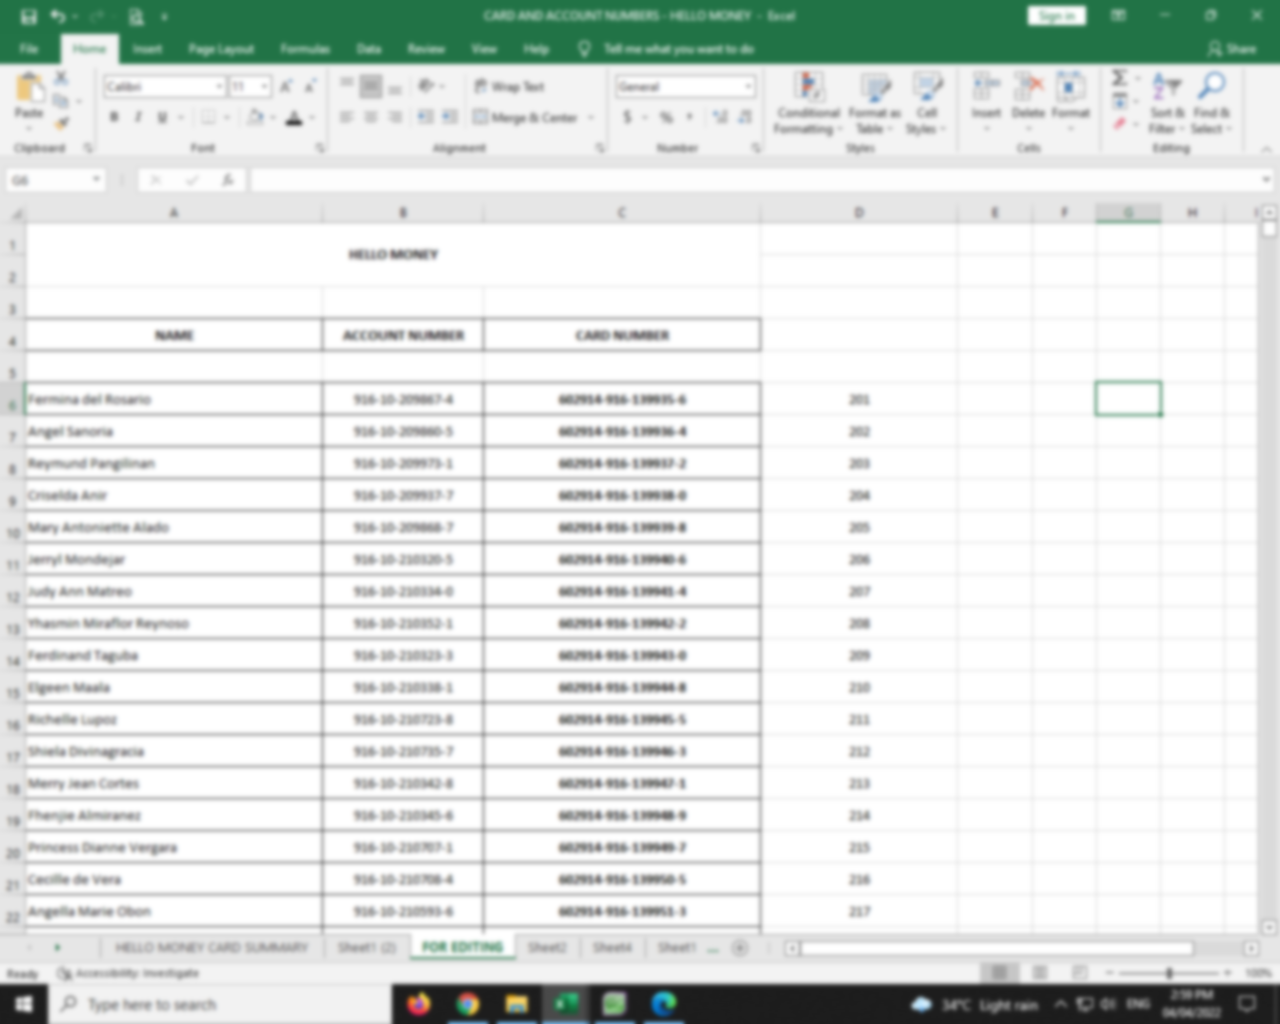The height and width of the screenshot is (1024, 1280).
Task: Adjust the zoom slider in status bar
Action: coord(1169,973)
